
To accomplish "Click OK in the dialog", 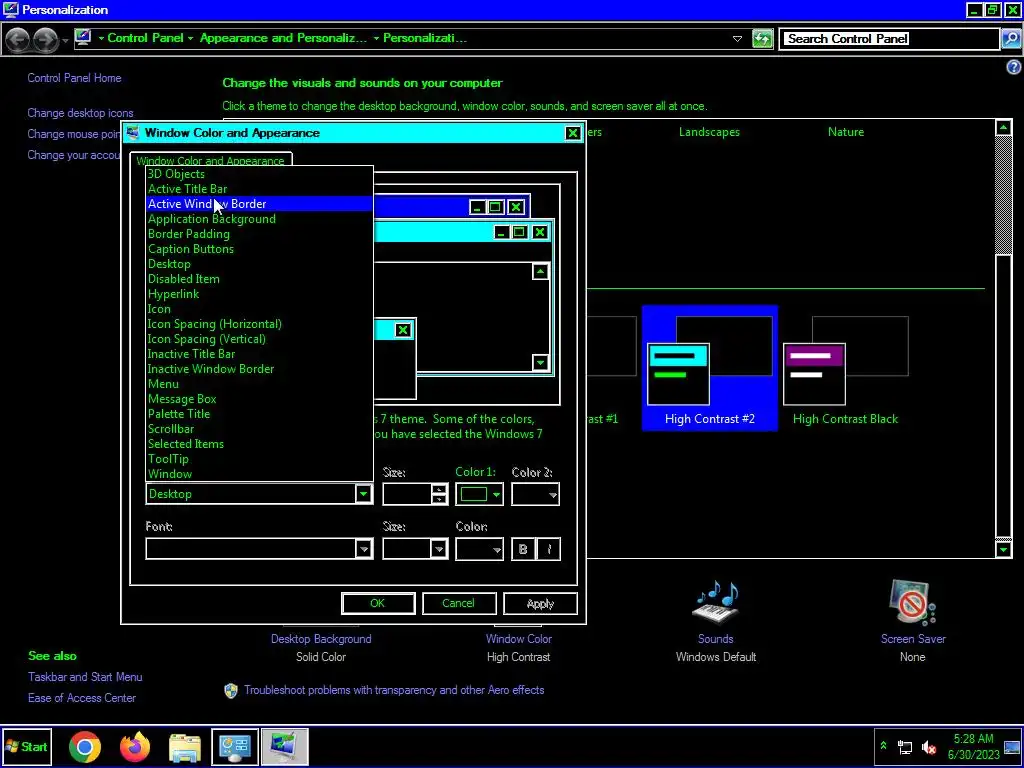I will (x=378, y=603).
